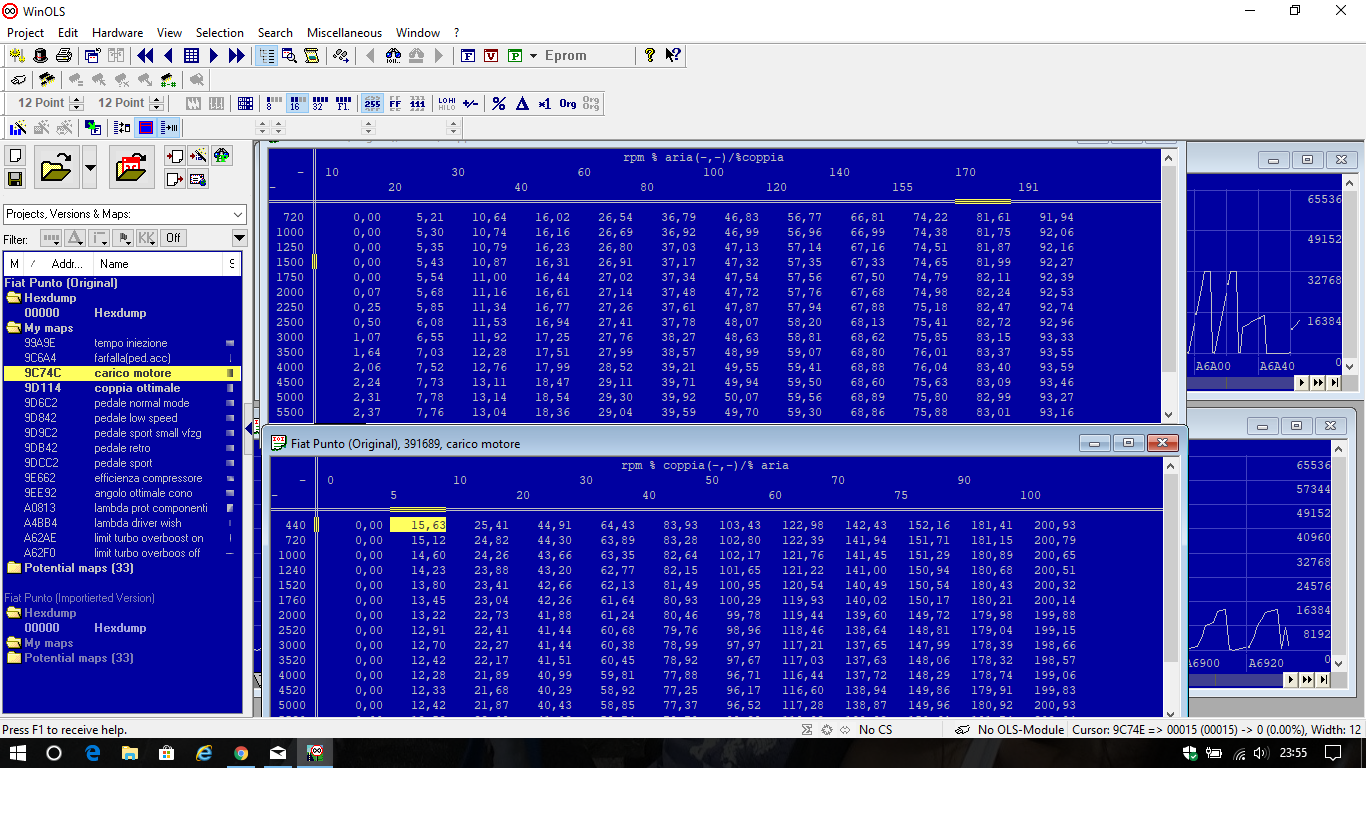The height and width of the screenshot is (833, 1366).
Task: Select the Org original values icon
Action: pyautogui.click(x=568, y=103)
